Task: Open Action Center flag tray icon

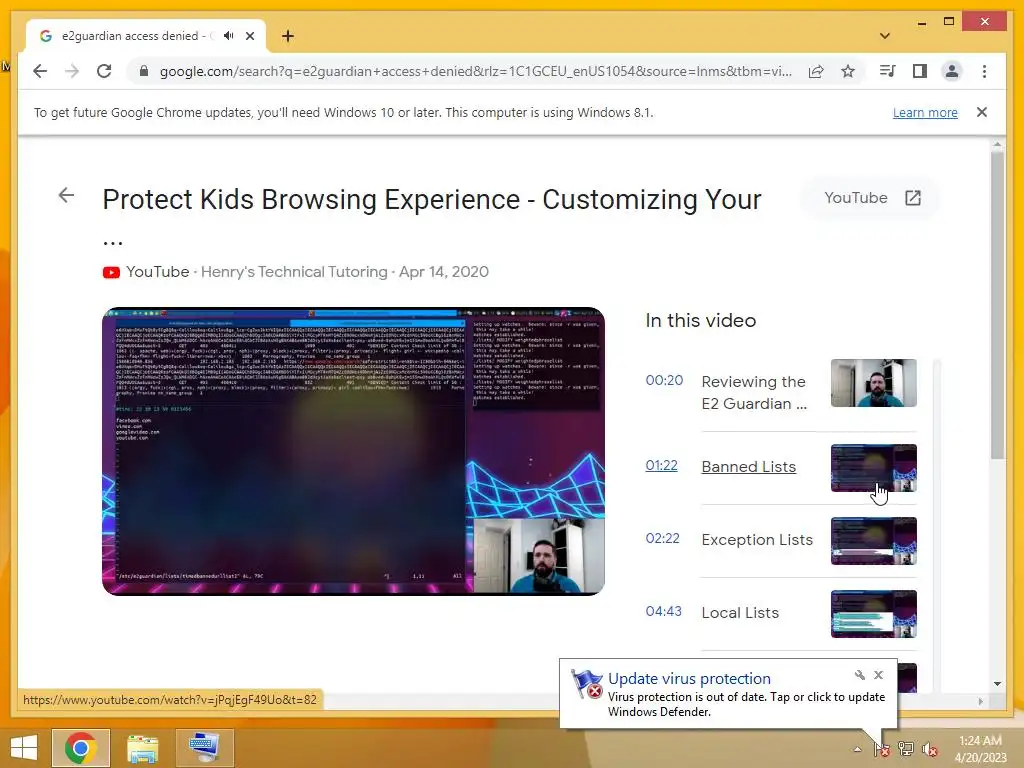Action: [x=881, y=749]
